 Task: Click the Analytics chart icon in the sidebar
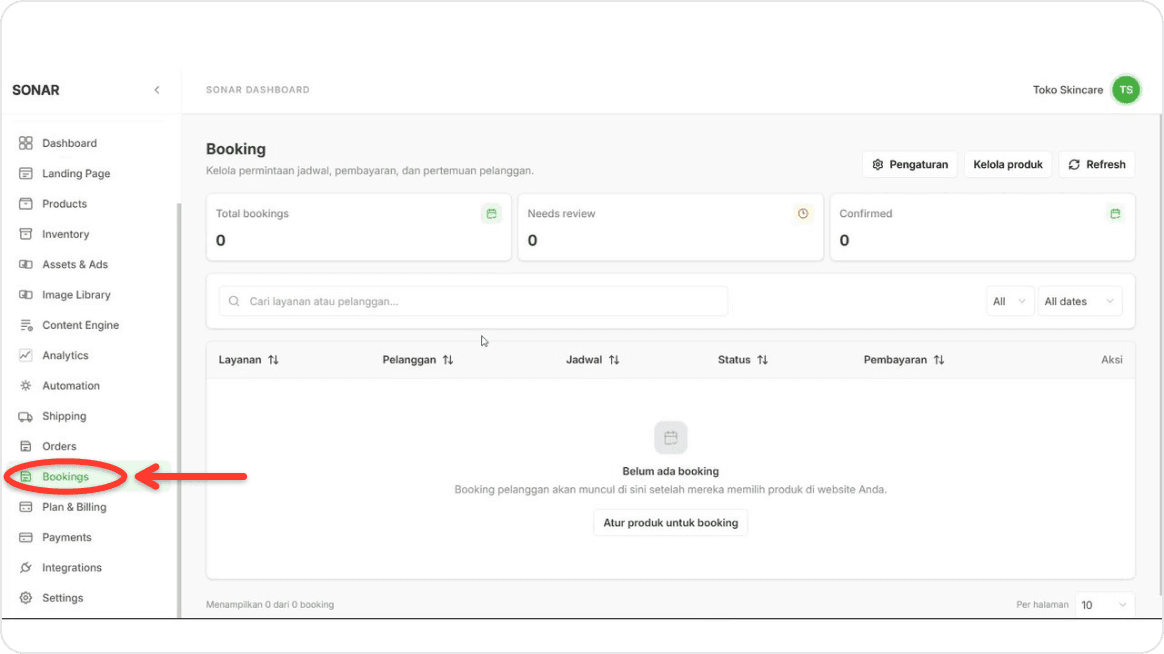[26, 355]
